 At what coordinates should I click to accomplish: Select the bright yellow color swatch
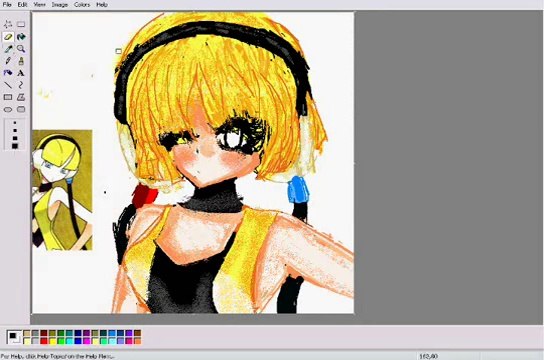[x=52, y=341]
